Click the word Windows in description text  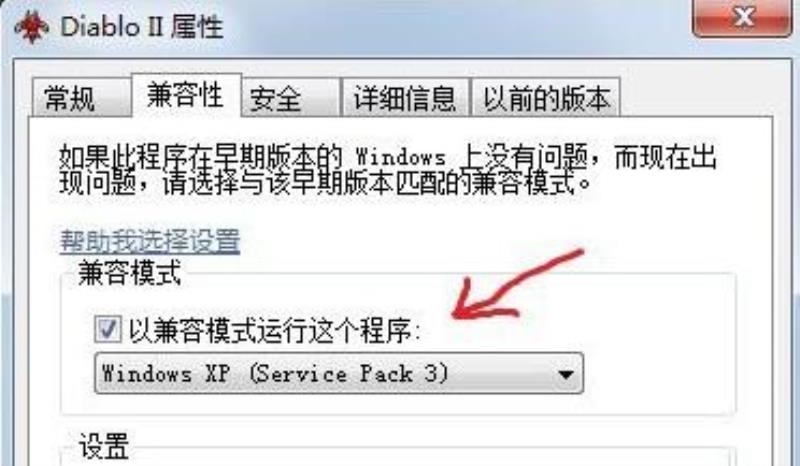tap(401, 157)
